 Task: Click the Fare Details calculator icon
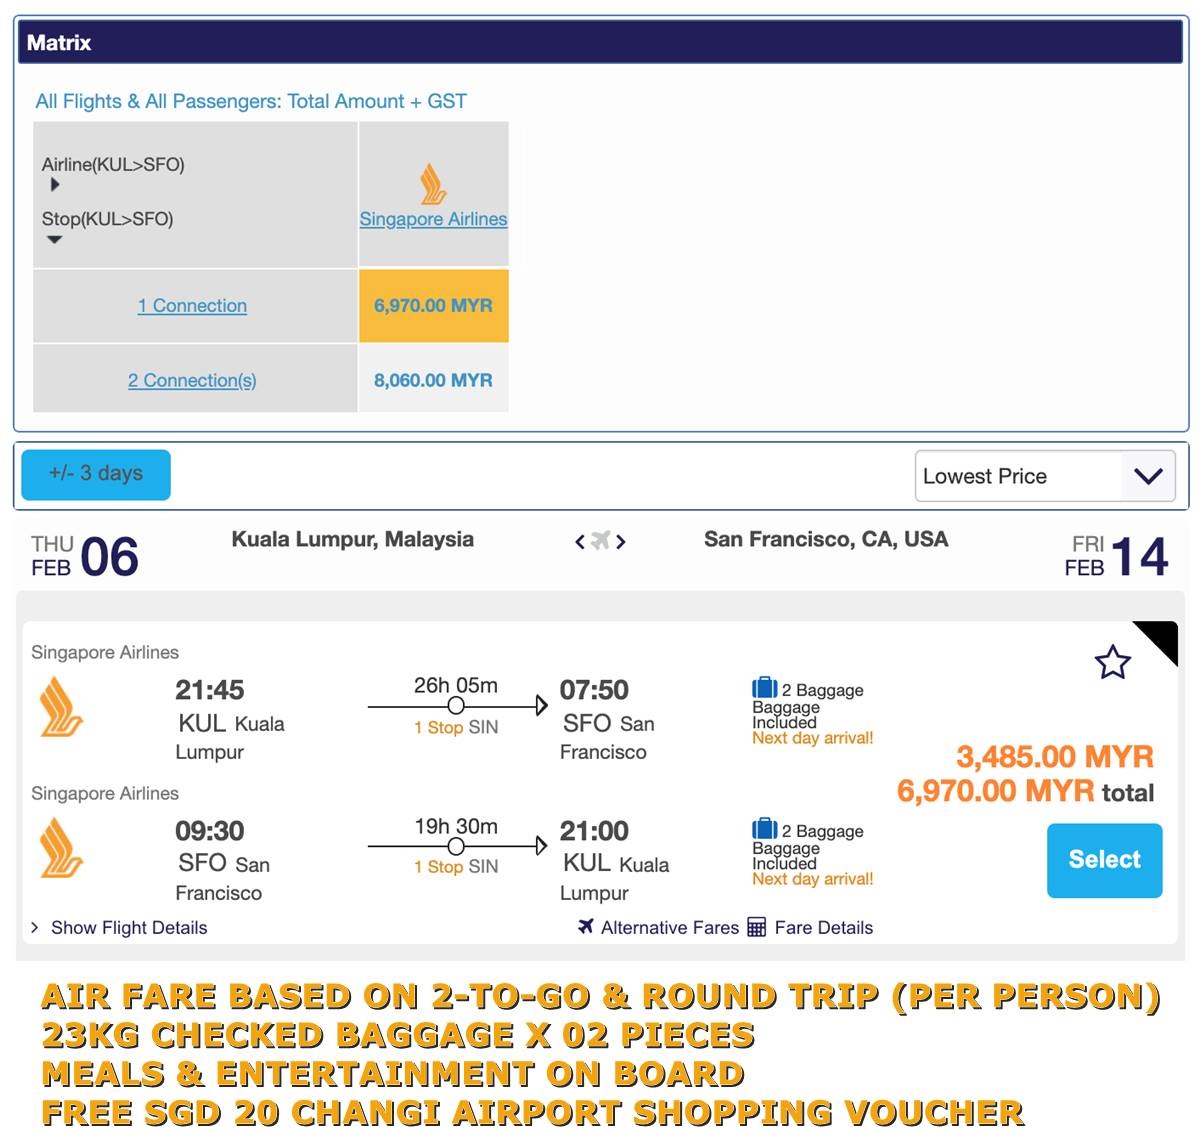click(757, 927)
